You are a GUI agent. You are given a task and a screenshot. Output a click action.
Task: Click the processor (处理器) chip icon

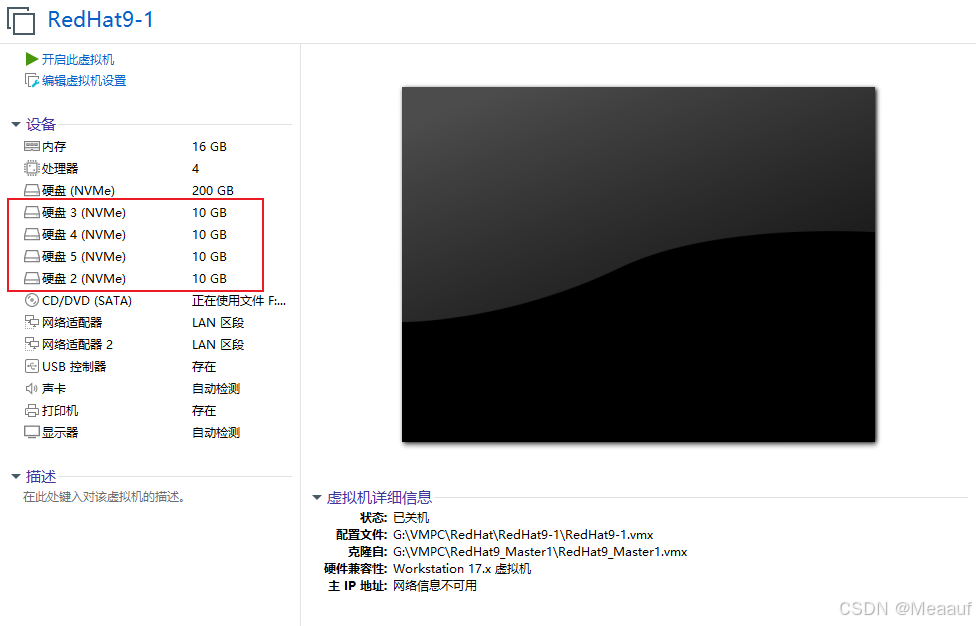click(32, 168)
